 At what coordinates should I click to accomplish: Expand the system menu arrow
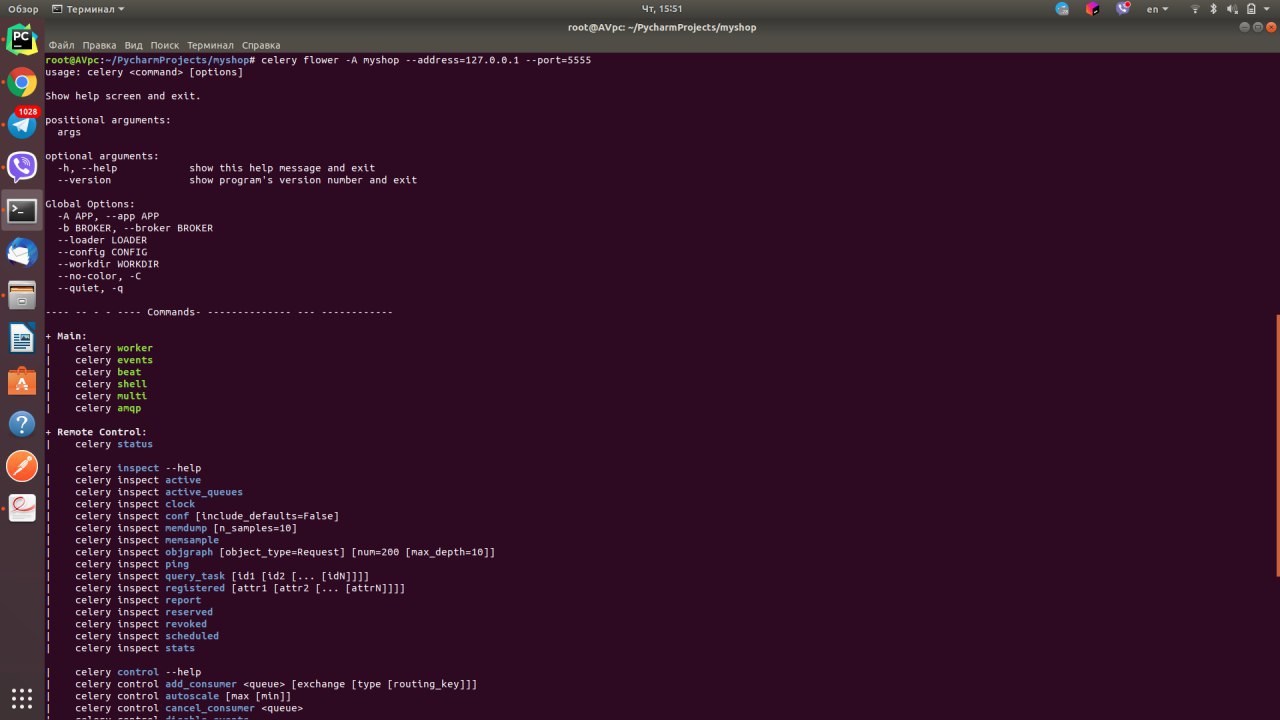(x=1267, y=8)
